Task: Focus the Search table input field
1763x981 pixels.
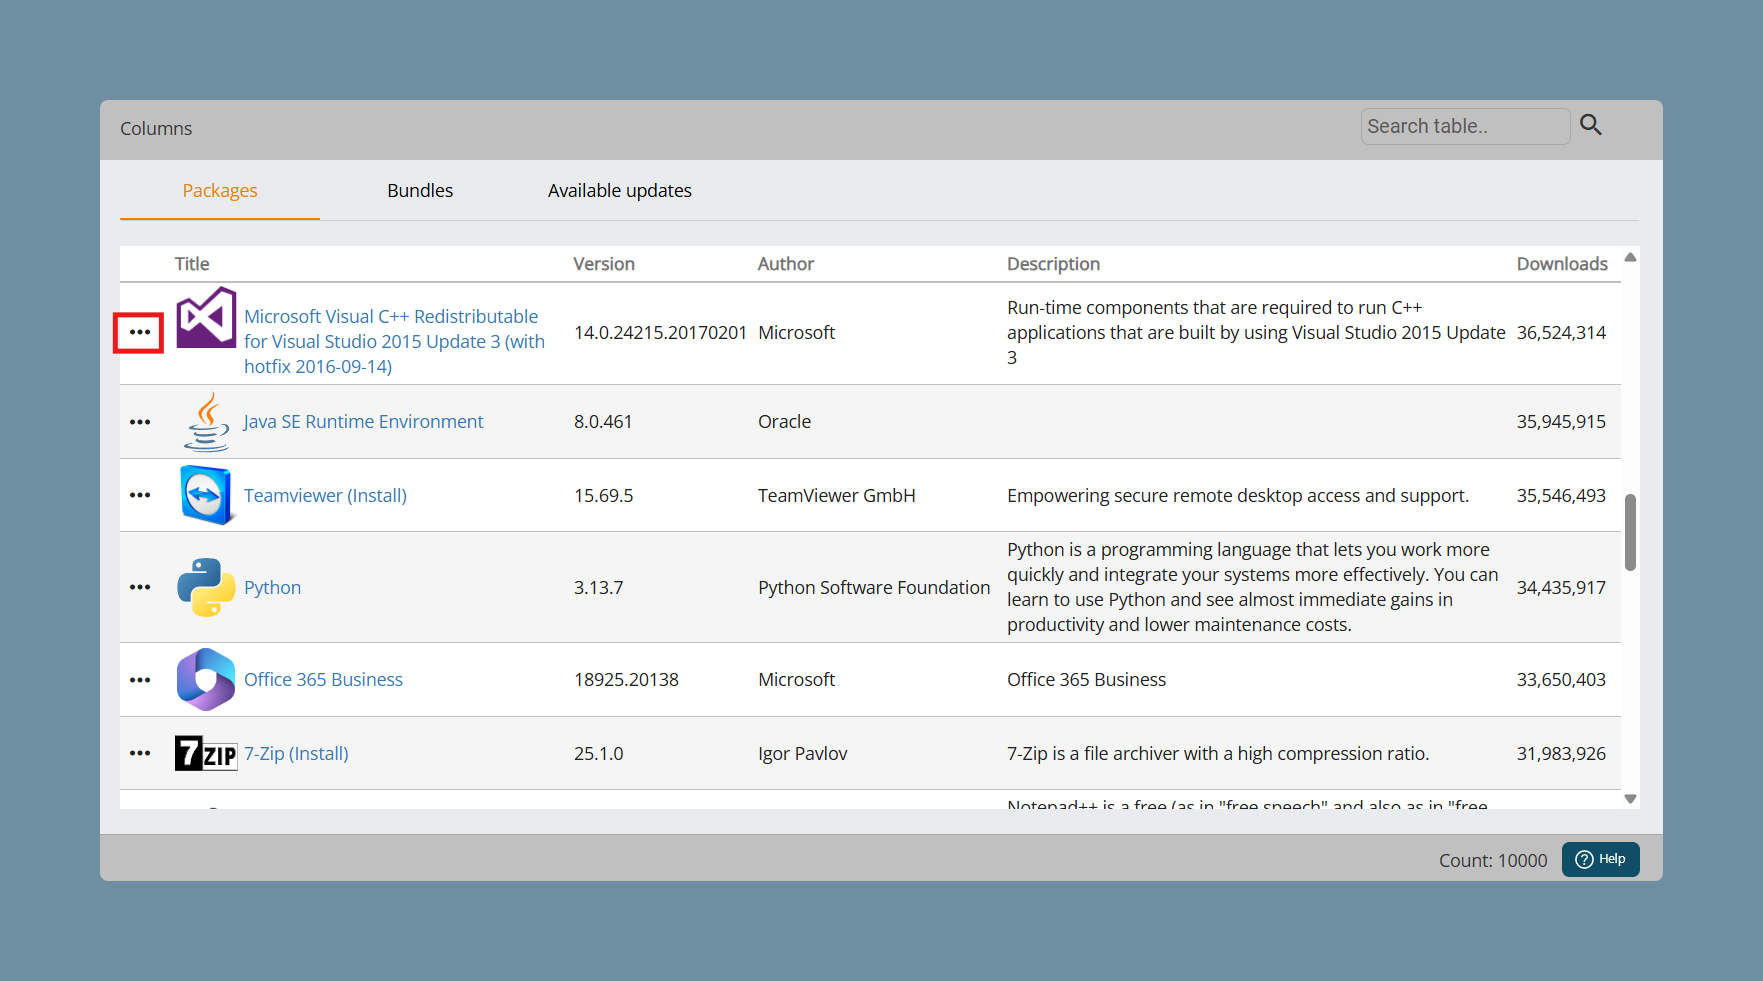Action: 1465,126
